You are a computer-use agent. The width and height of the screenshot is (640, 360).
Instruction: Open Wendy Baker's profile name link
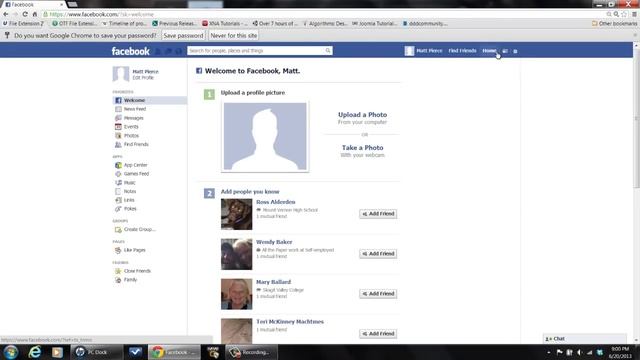coord(274,242)
